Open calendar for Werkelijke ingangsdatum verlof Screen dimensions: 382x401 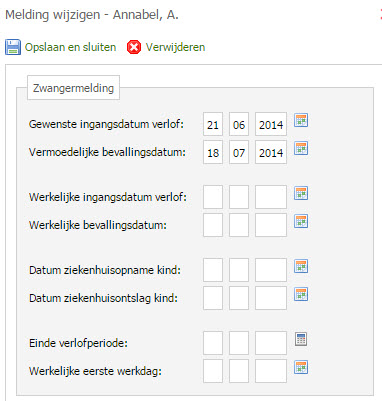(x=301, y=193)
